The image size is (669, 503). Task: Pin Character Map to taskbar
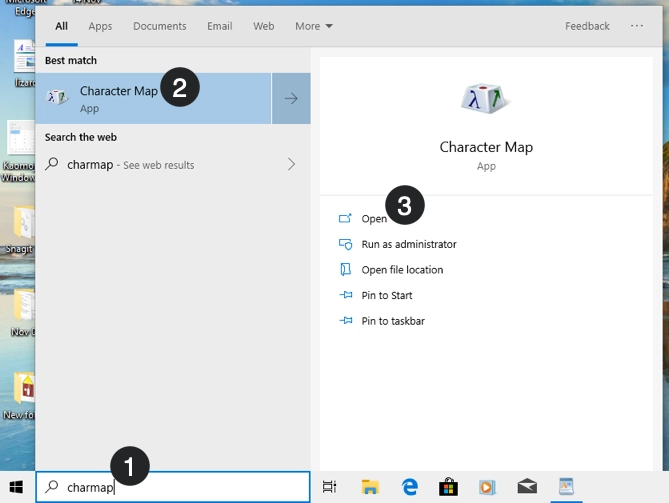(393, 321)
